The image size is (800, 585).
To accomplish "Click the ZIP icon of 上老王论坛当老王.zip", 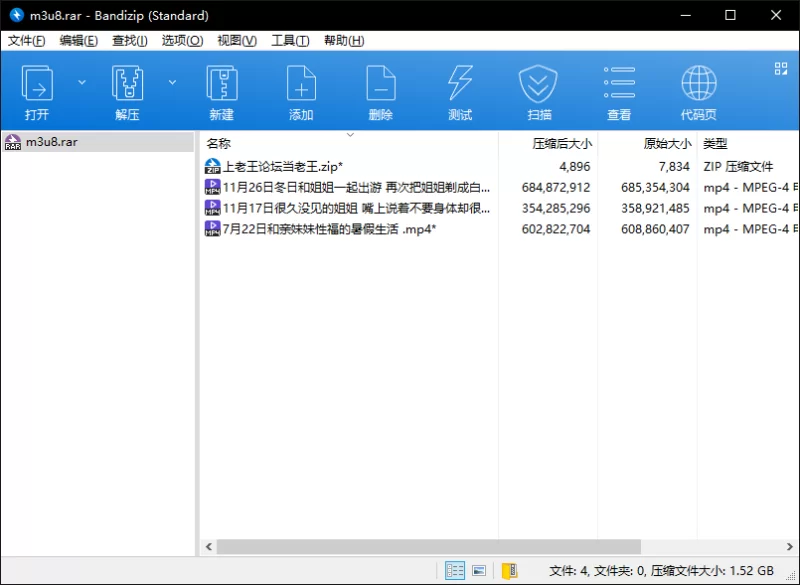I will point(212,166).
